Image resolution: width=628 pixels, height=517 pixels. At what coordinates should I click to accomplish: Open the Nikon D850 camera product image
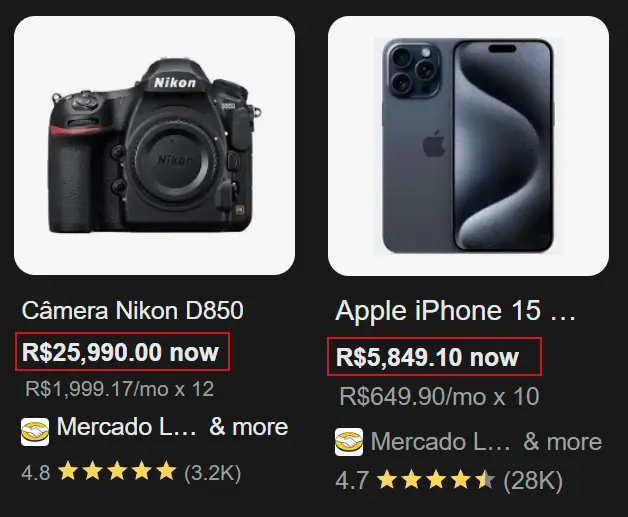point(154,146)
